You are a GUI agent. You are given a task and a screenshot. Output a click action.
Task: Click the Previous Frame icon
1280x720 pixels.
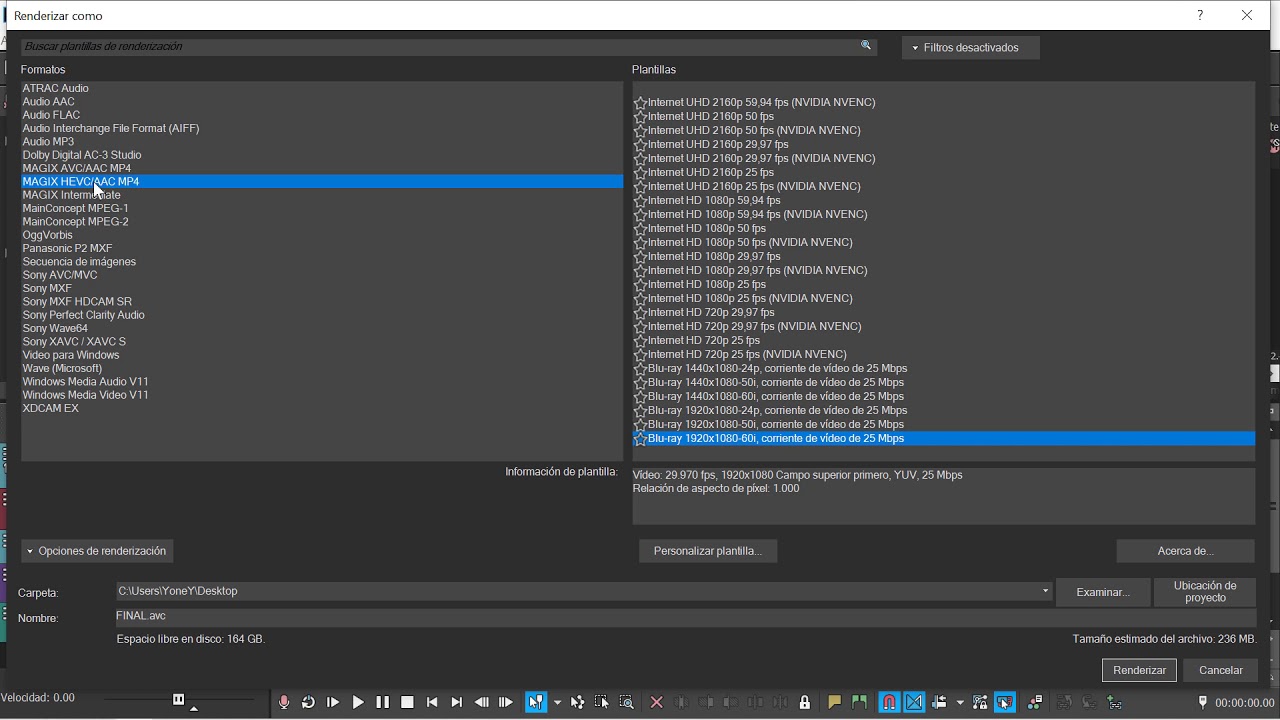481,703
